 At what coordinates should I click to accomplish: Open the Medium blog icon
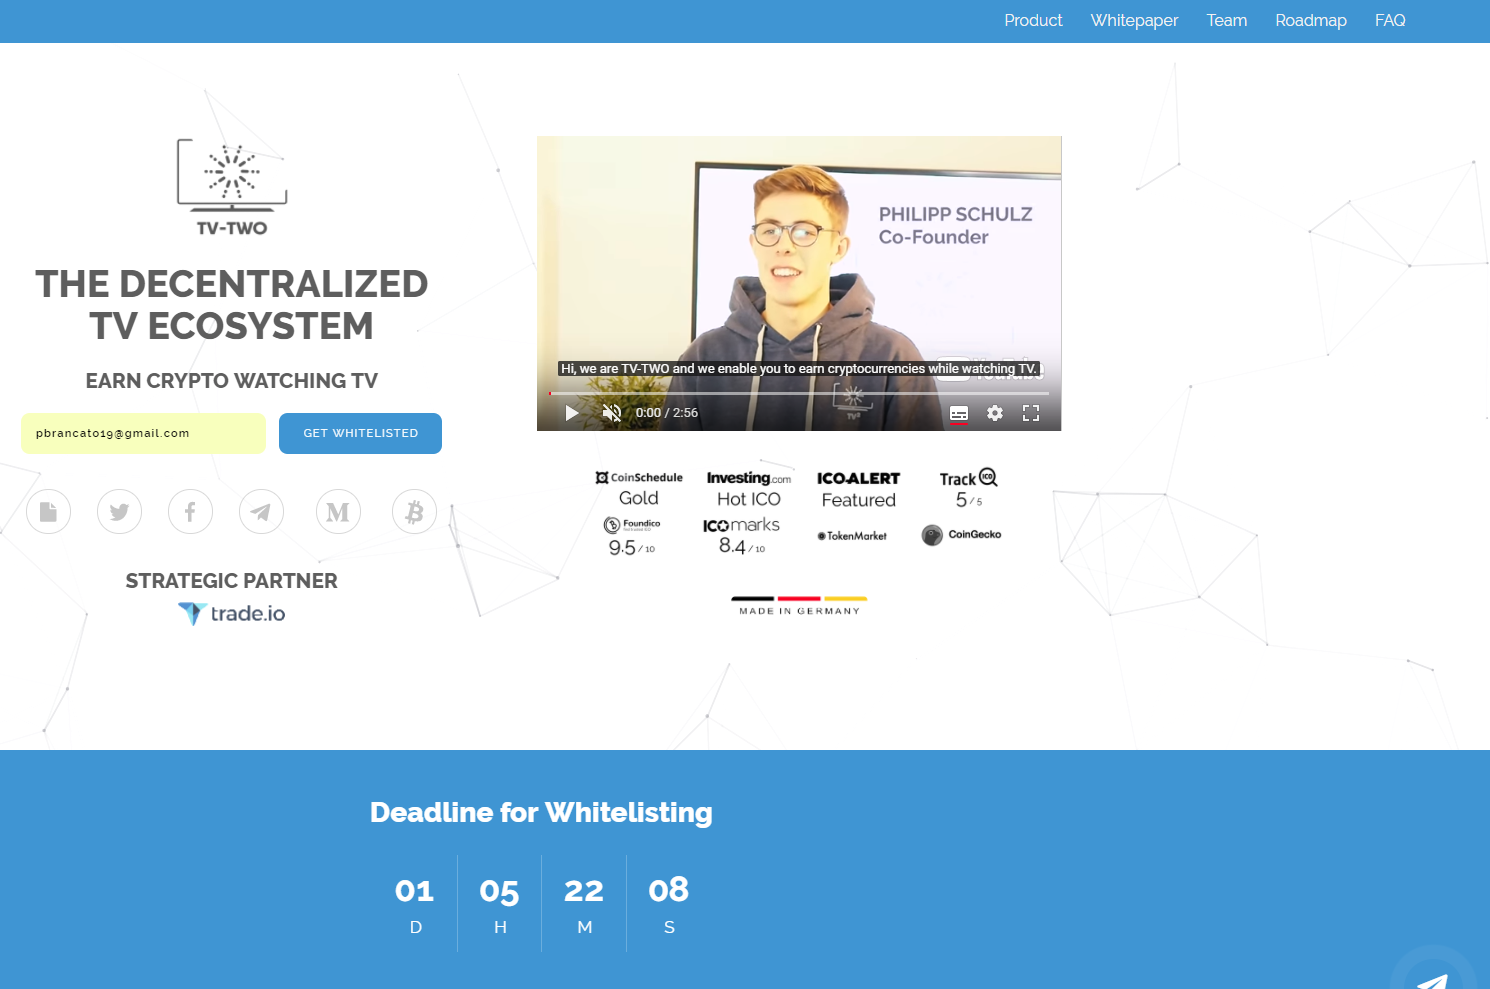tap(338, 512)
